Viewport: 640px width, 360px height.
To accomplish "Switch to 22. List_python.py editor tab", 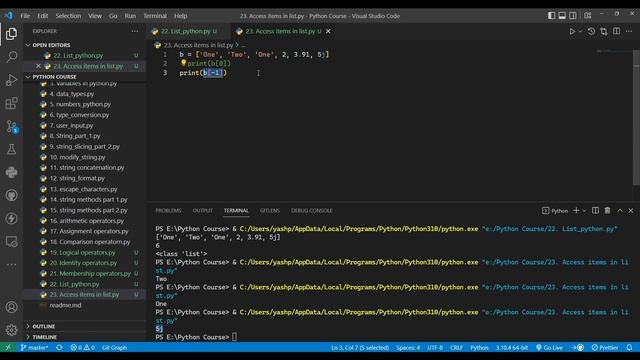I will point(189,31).
